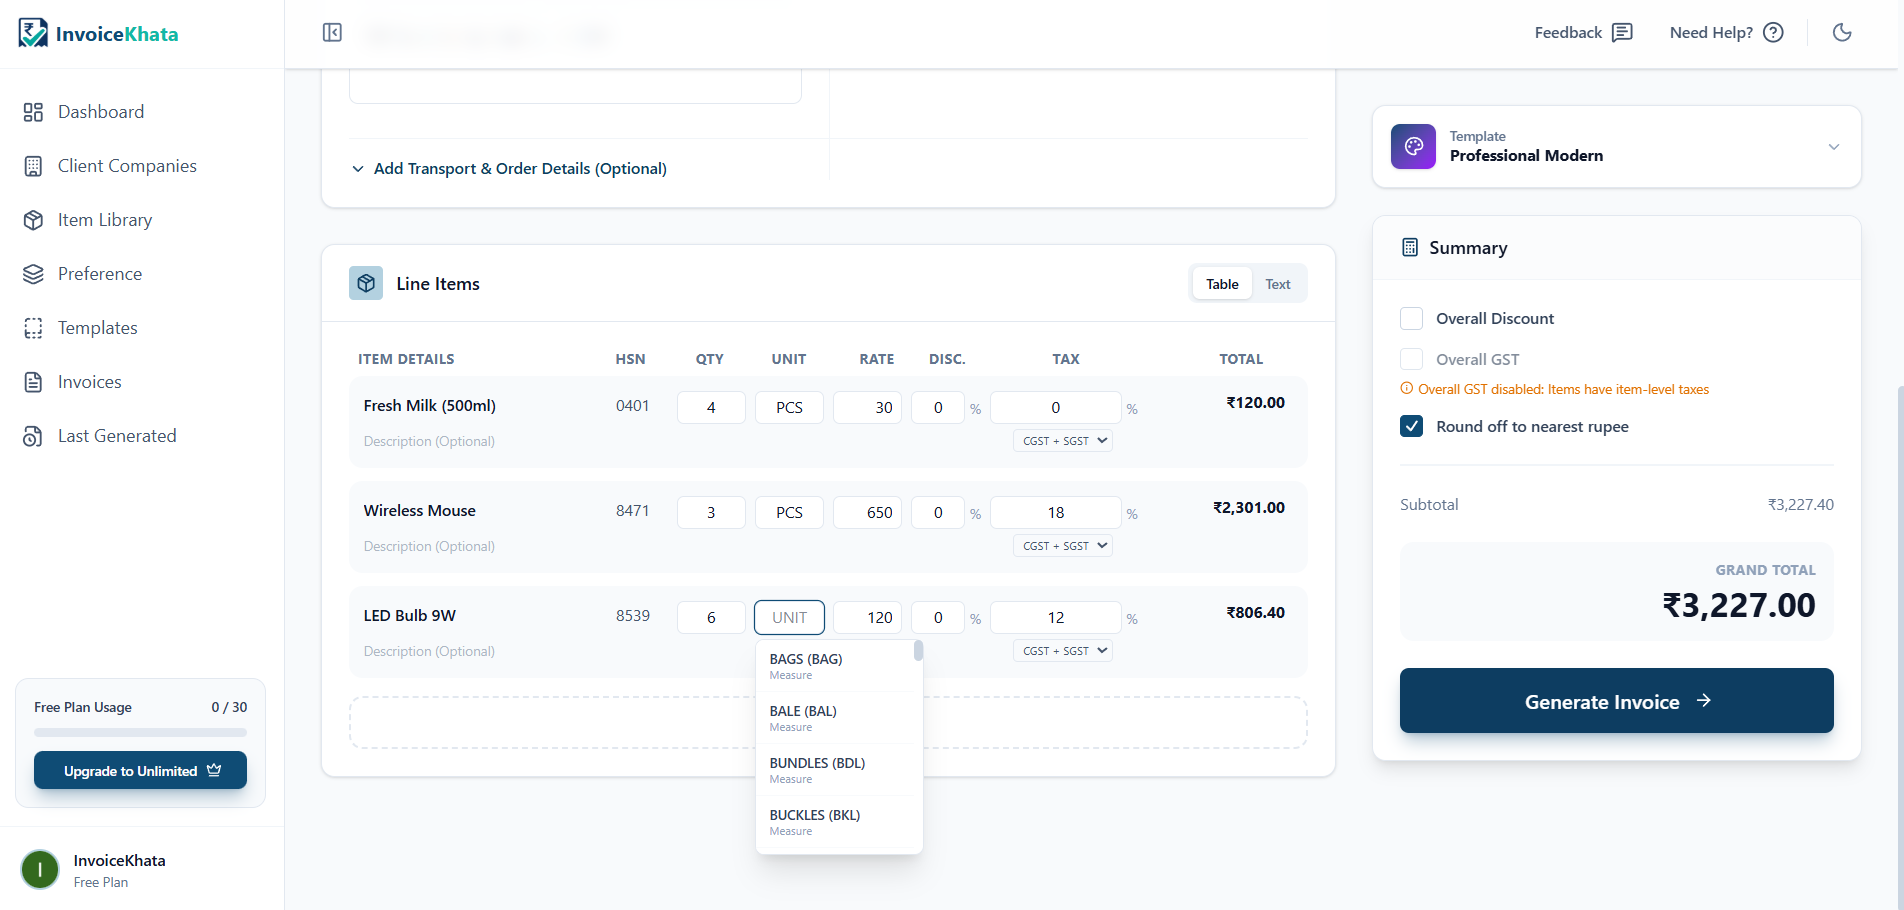This screenshot has width=1904, height=910.
Task: Go to Preference settings
Action: click(x=100, y=273)
